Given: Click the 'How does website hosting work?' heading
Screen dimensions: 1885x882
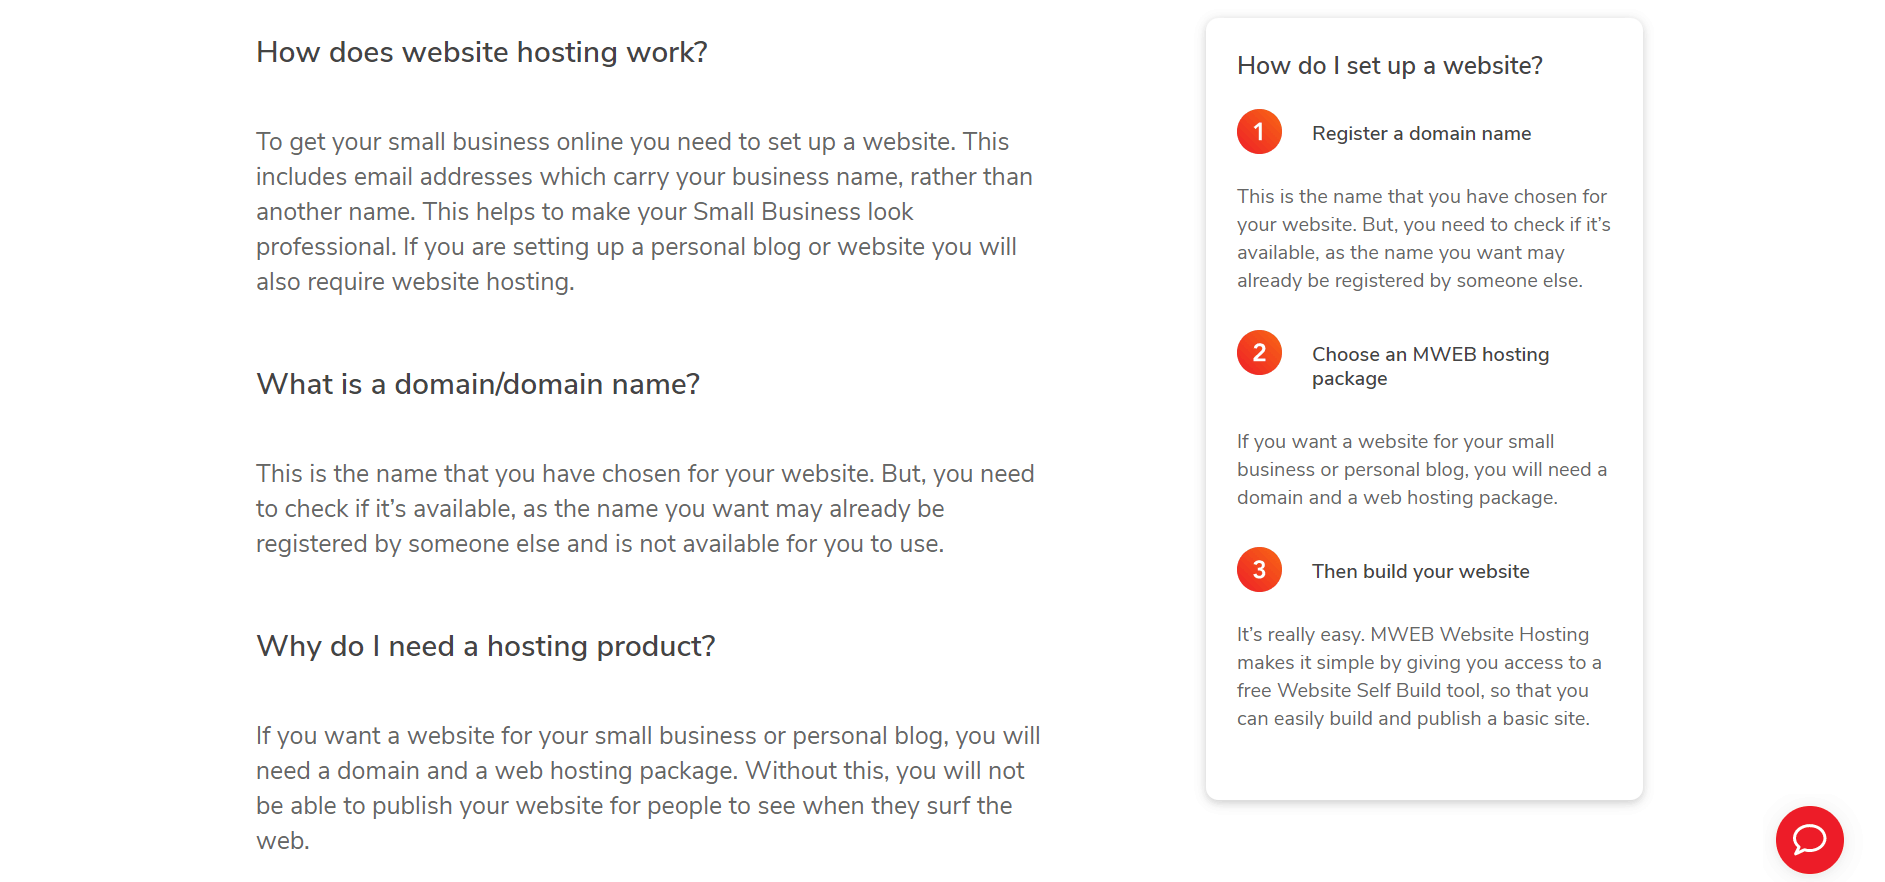Looking at the screenshot, I should (481, 52).
